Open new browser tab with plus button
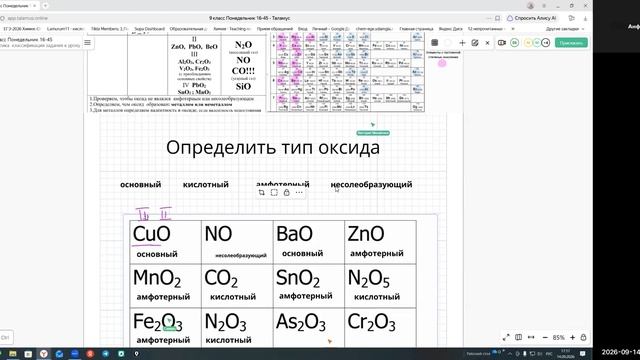Screen dimensions: 640x360 (x=45, y=6)
